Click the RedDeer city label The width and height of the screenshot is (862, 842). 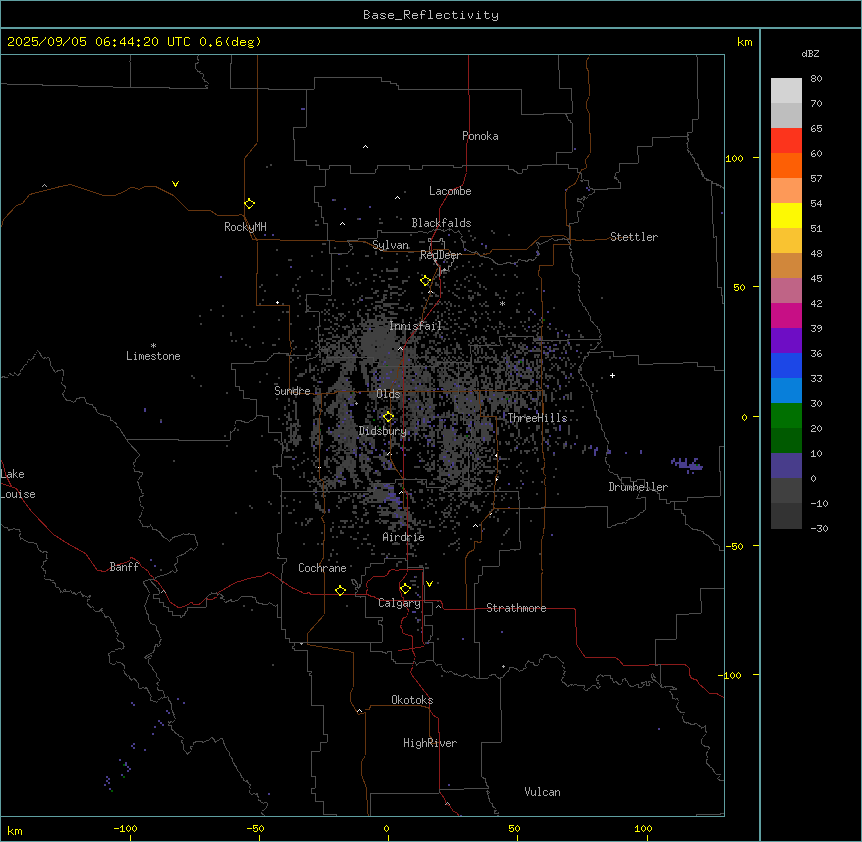440,255
